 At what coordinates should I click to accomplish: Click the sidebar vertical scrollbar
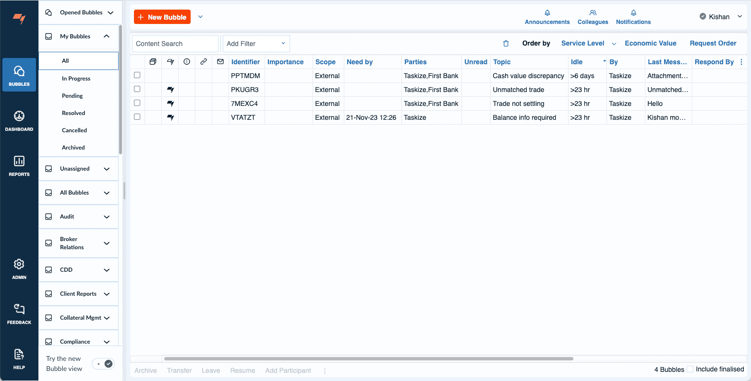[x=120, y=89]
